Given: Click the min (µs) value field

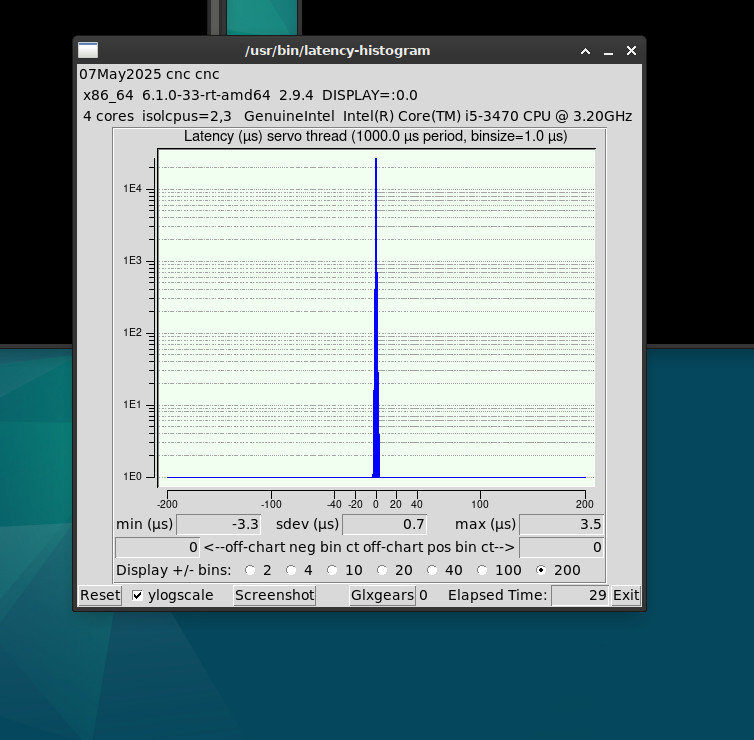Looking at the screenshot, I should click(219, 524).
